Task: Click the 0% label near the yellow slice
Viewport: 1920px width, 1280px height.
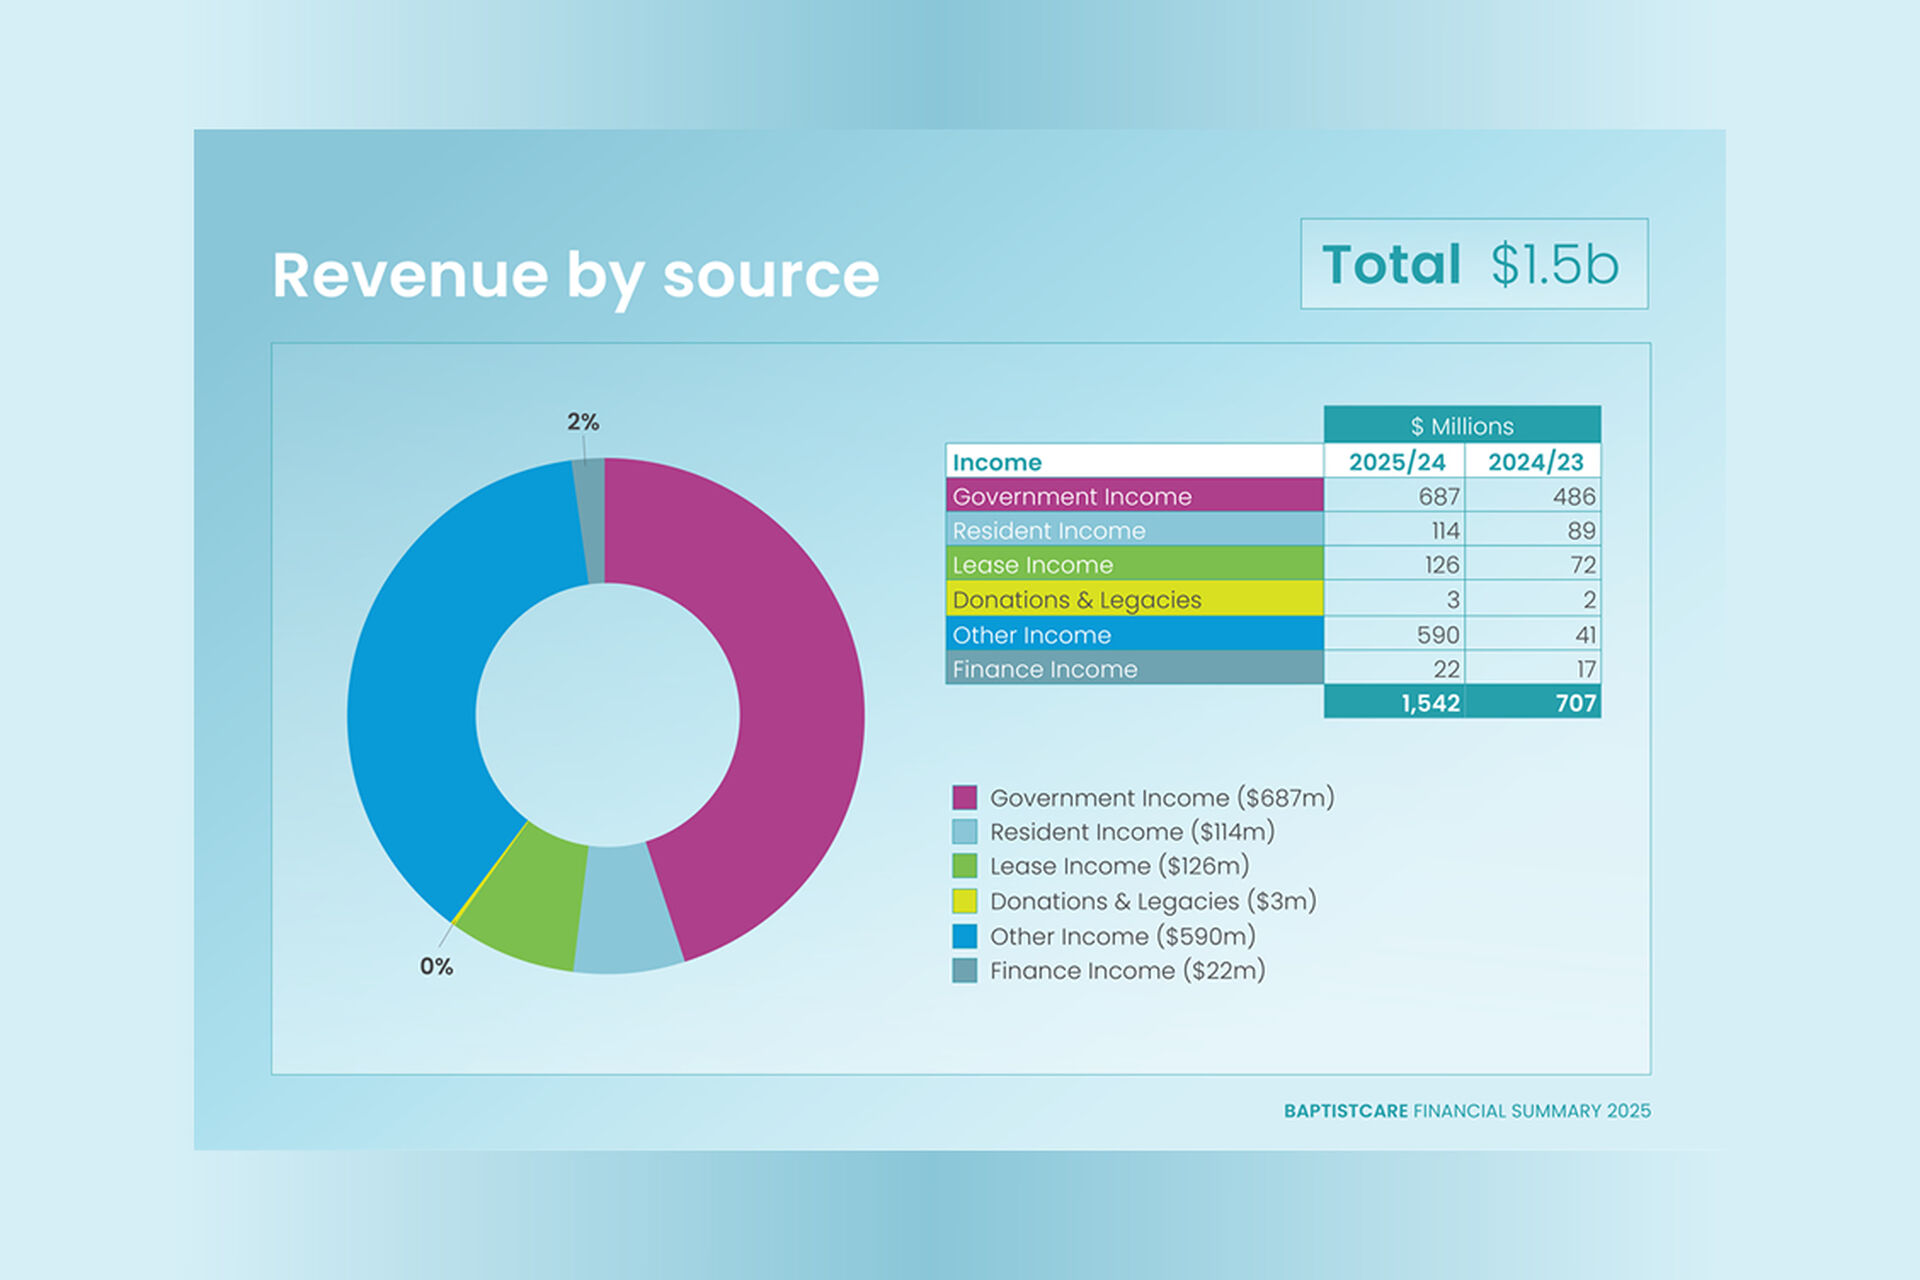Action: point(437,967)
